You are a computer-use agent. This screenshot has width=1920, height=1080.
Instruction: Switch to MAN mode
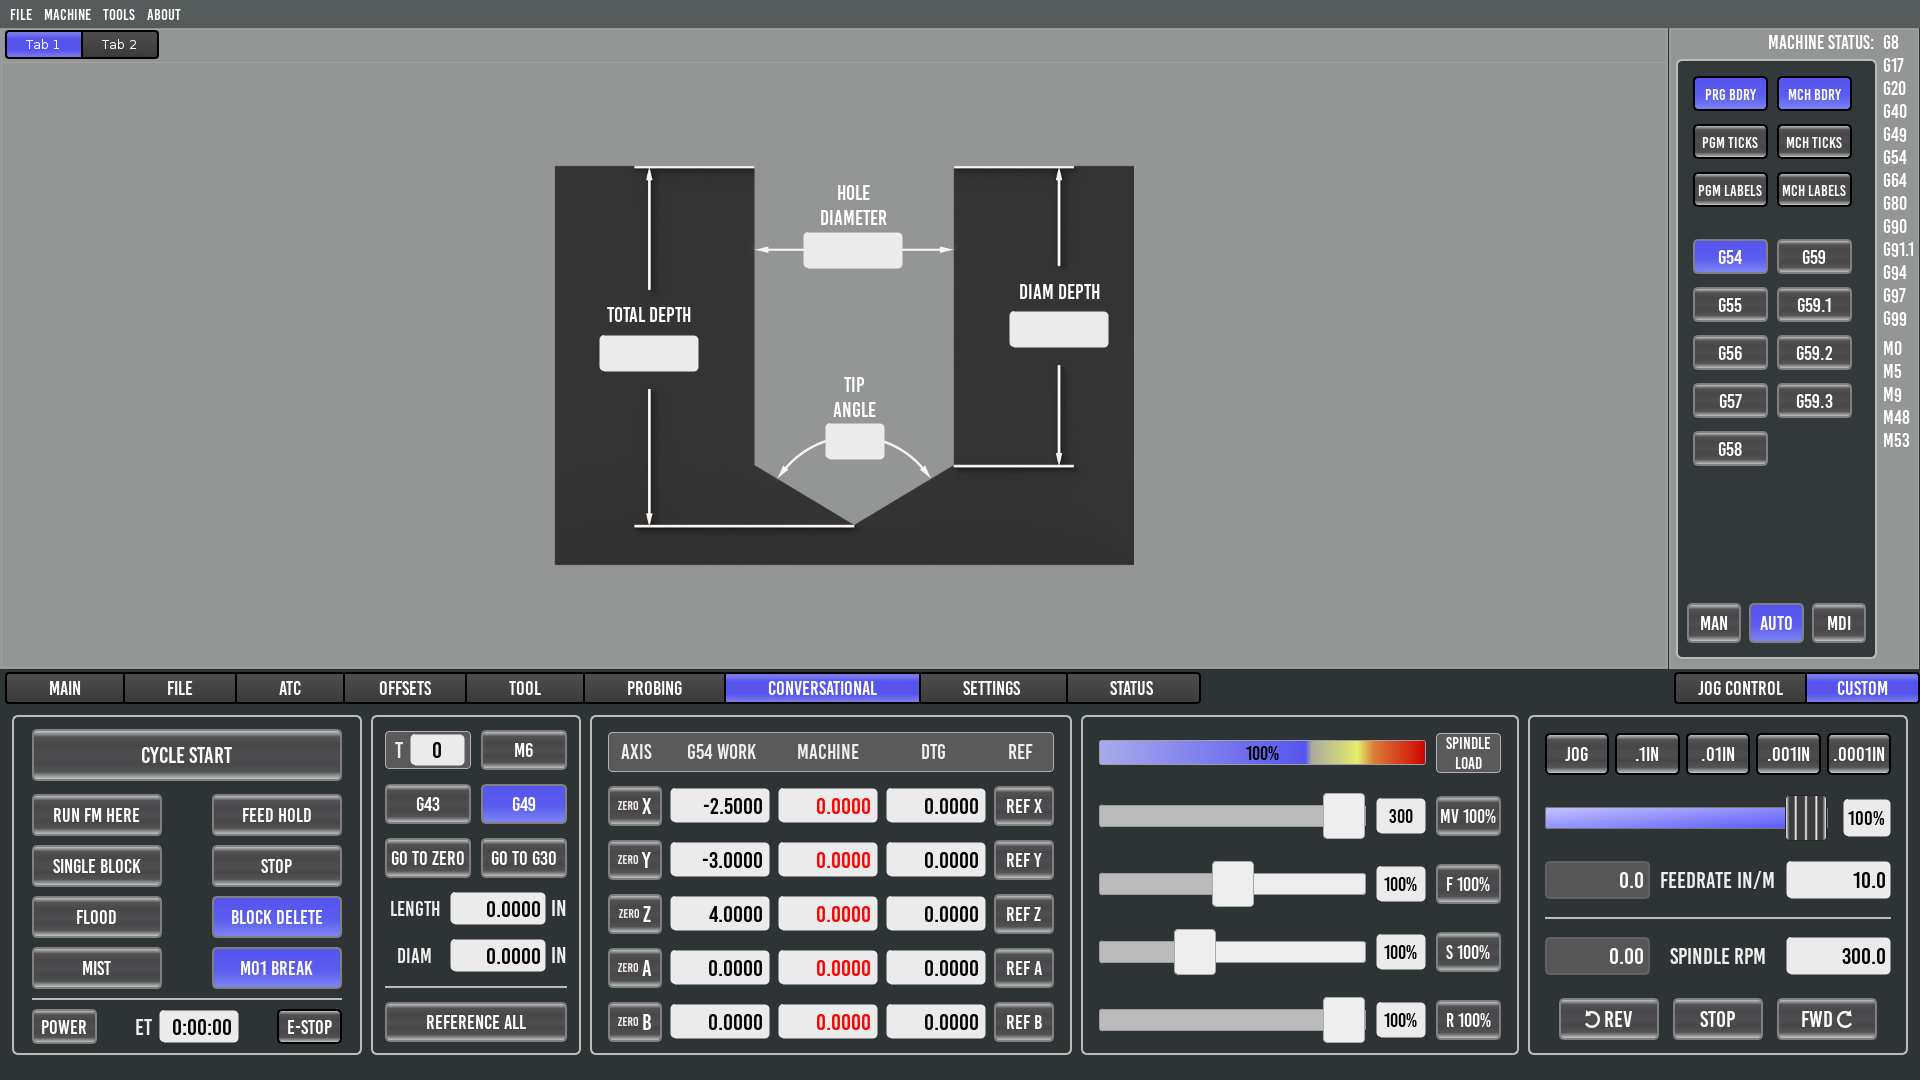(x=1714, y=623)
